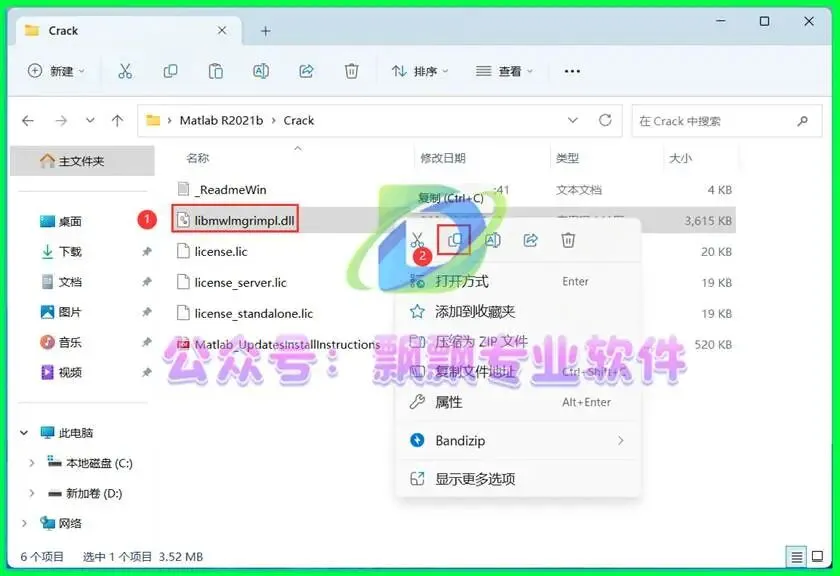Image resolution: width=840 pixels, height=576 pixels.
Task: Go back with the left arrow
Action: (28, 121)
